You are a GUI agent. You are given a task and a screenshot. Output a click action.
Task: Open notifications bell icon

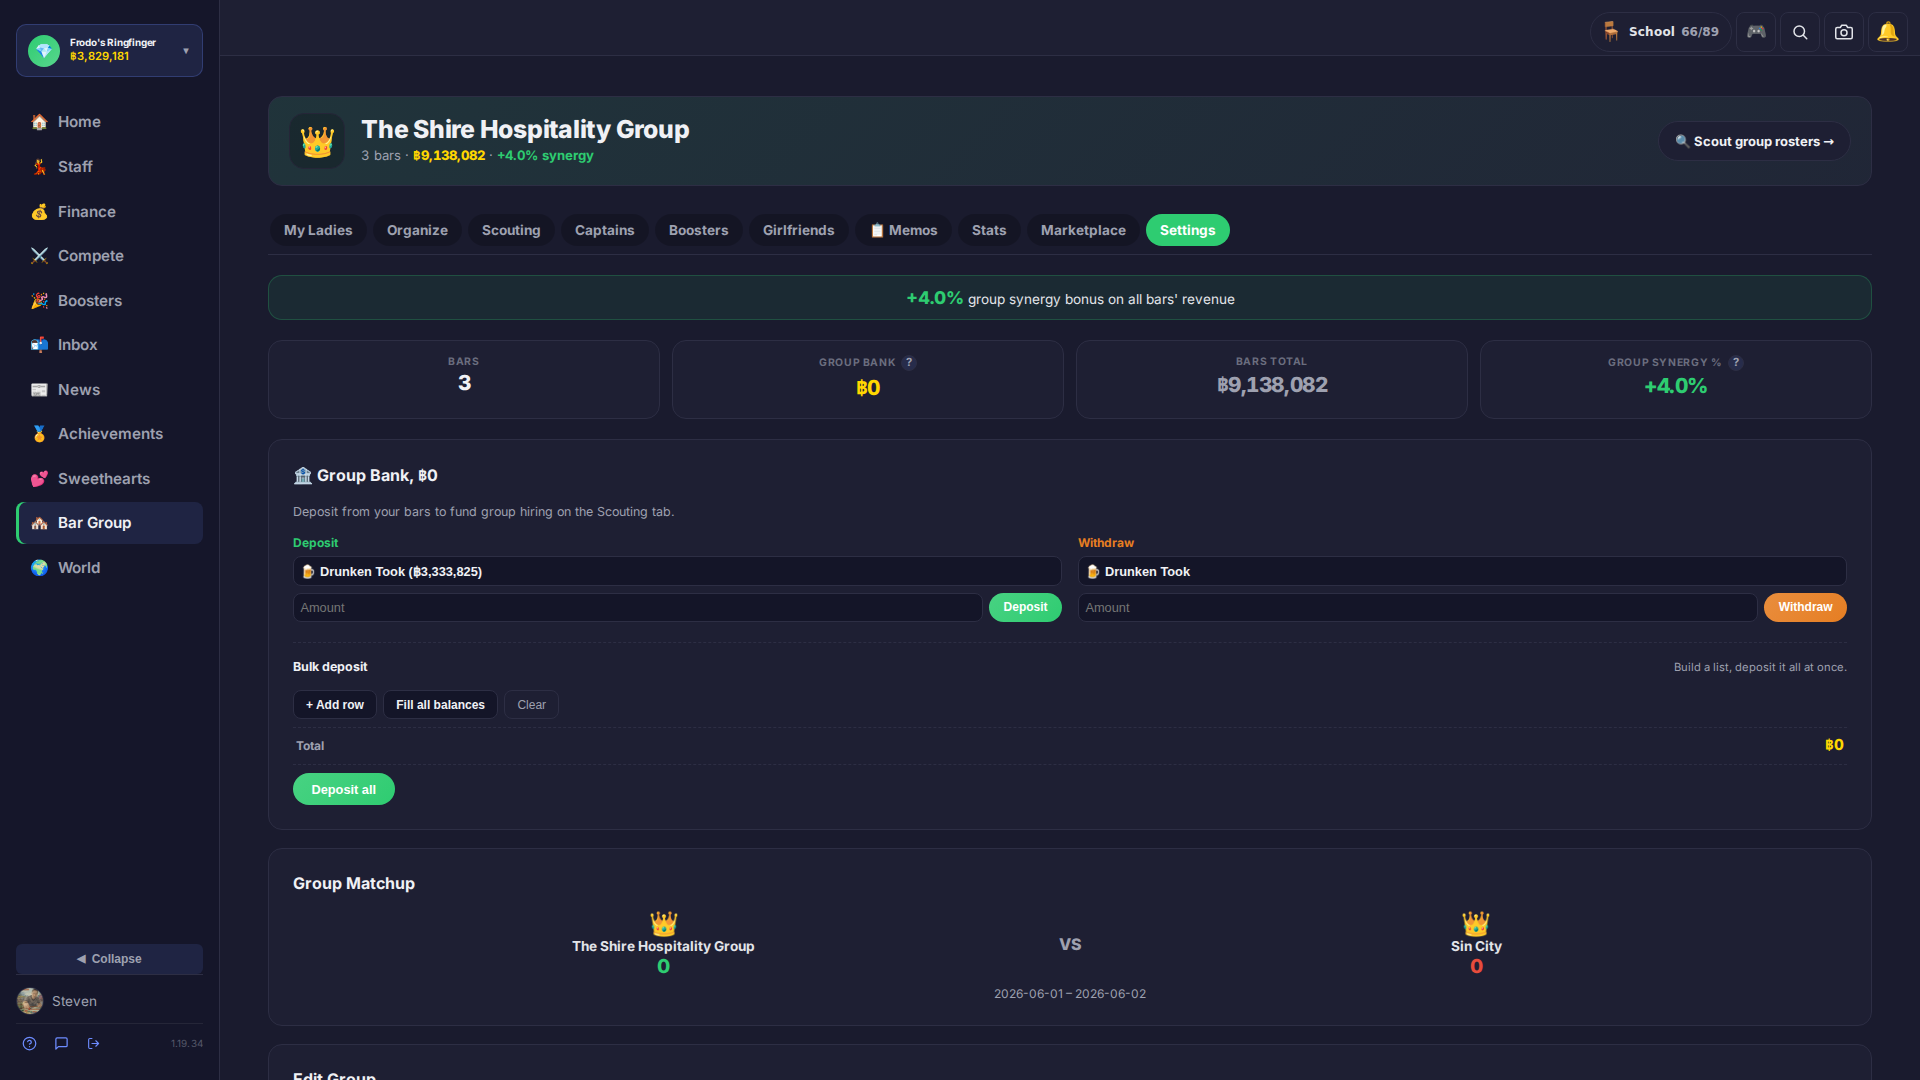[1888, 32]
